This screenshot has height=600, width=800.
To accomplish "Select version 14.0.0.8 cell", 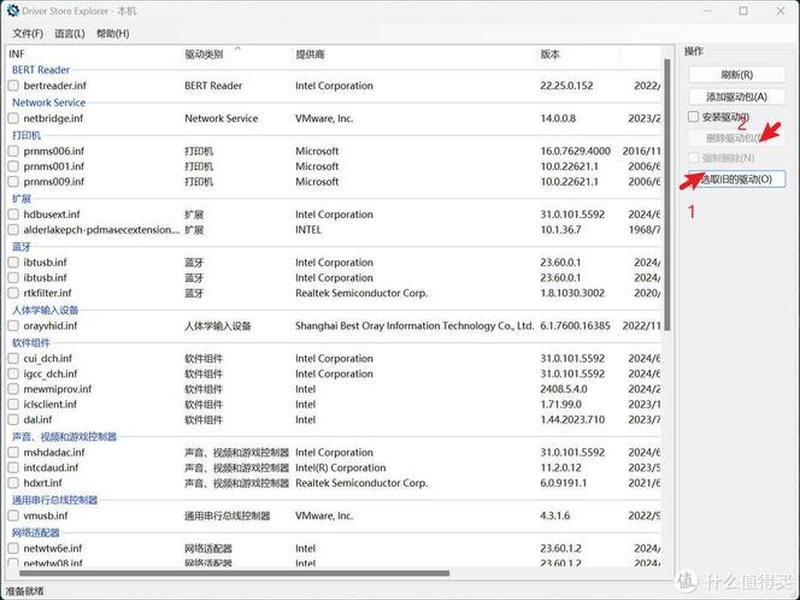I will (x=558, y=118).
